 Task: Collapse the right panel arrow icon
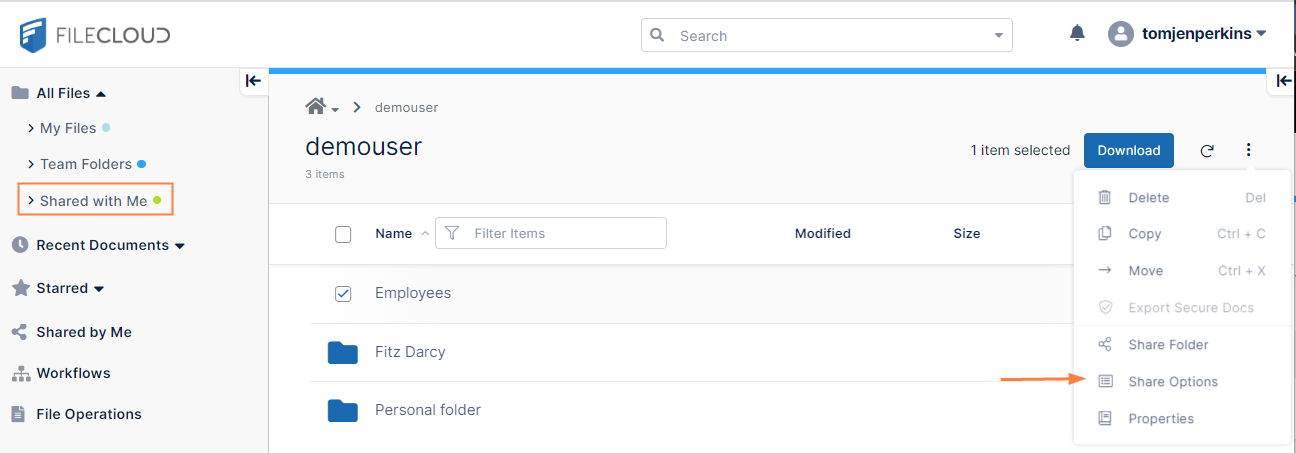click(1282, 82)
